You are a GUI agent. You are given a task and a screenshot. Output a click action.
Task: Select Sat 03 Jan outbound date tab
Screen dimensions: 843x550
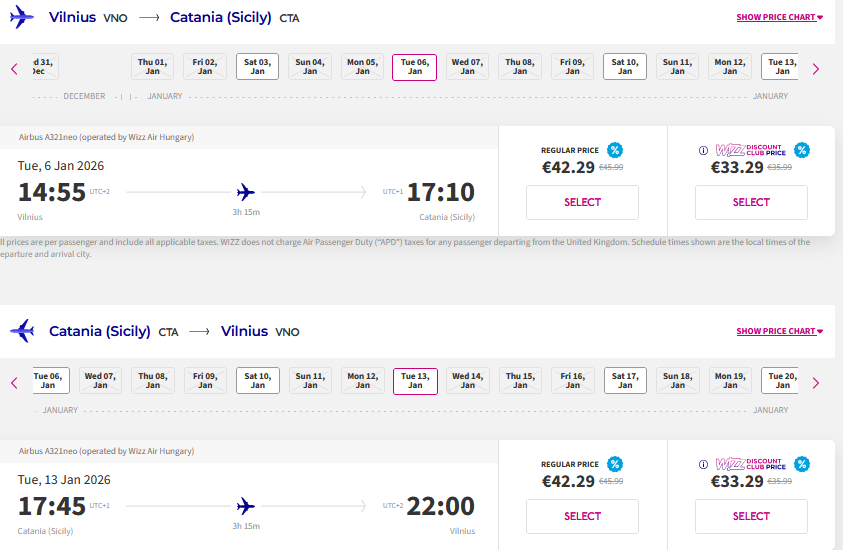coord(257,67)
